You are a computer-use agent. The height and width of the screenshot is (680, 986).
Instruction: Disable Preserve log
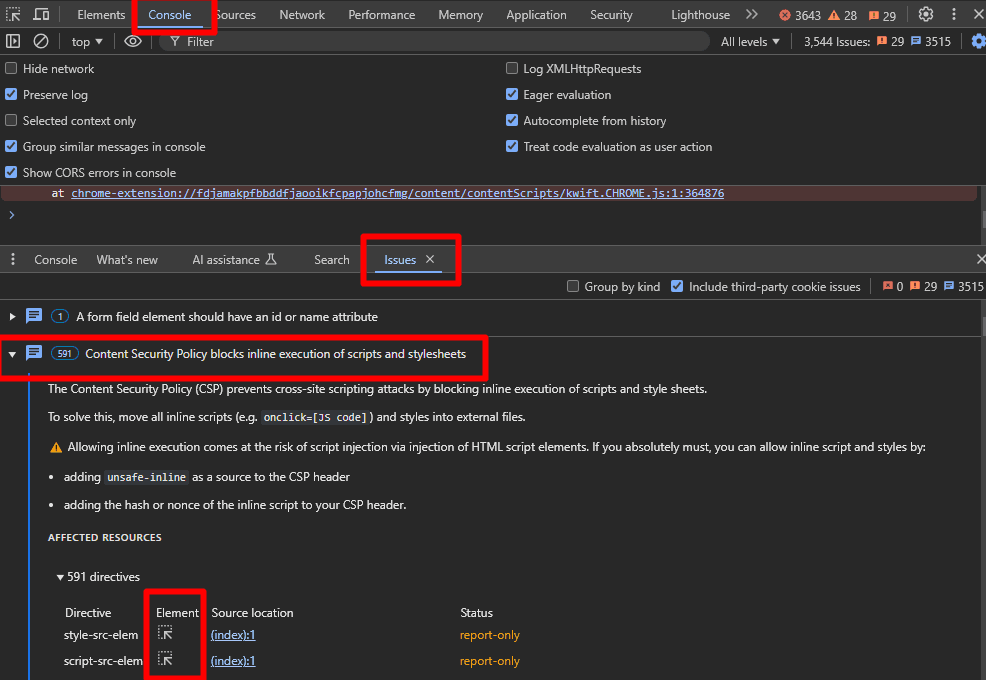pyautogui.click(x=13, y=94)
